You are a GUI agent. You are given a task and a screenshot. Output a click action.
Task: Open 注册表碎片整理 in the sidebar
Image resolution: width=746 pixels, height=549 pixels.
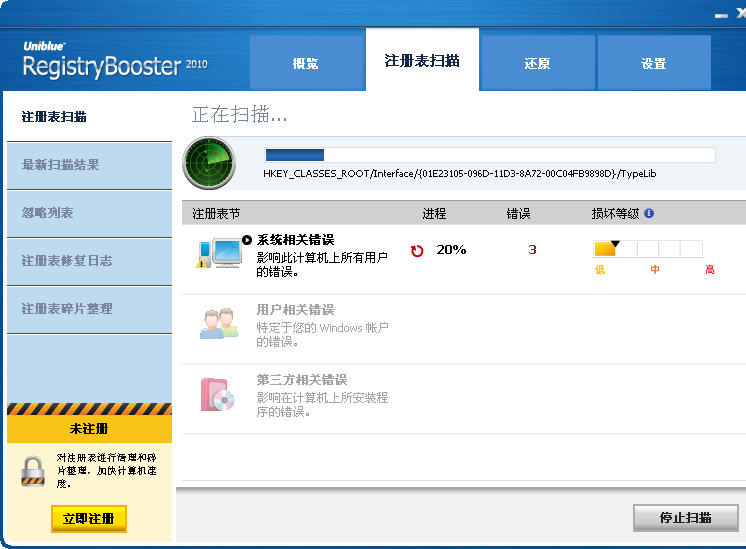click(x=89, y=309)
